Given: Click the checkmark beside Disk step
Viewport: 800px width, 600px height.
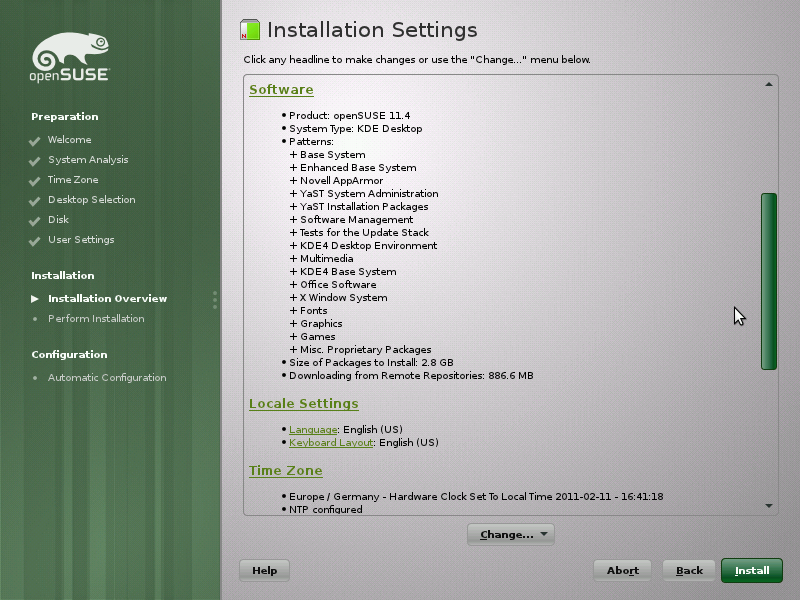Looking at the screenshot, I should click(x=35, y=220).
